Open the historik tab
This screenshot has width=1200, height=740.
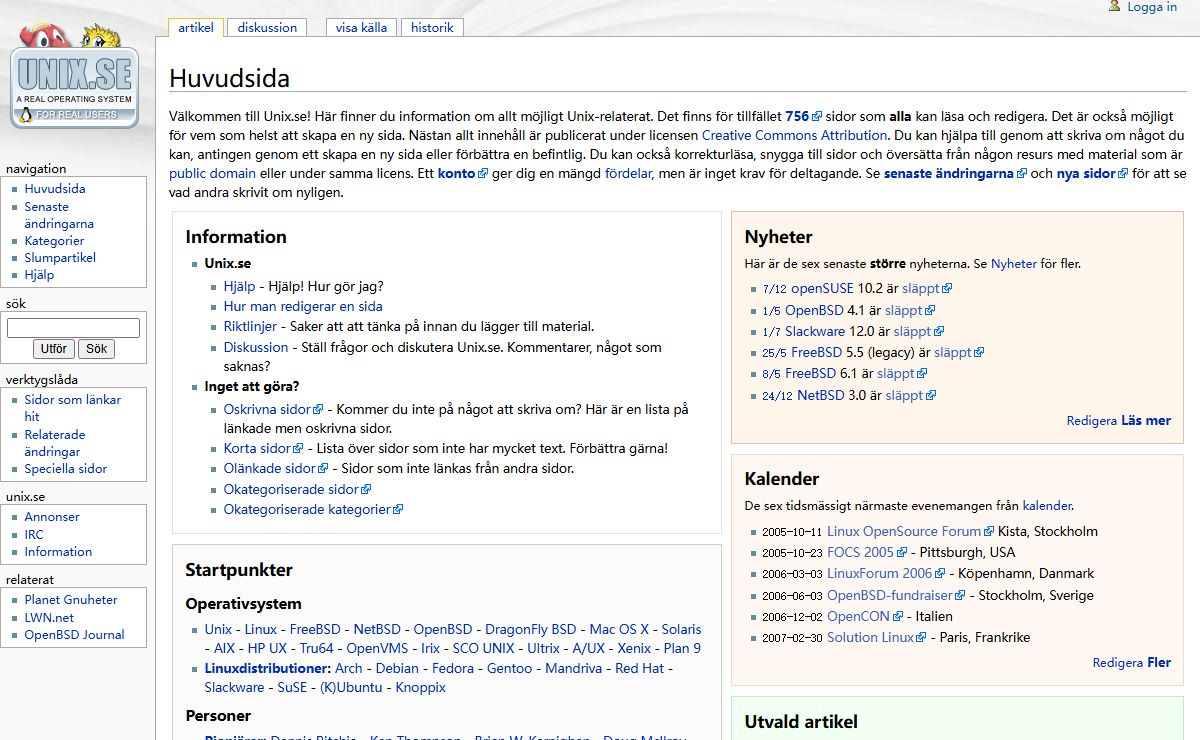tap(432, 28)
